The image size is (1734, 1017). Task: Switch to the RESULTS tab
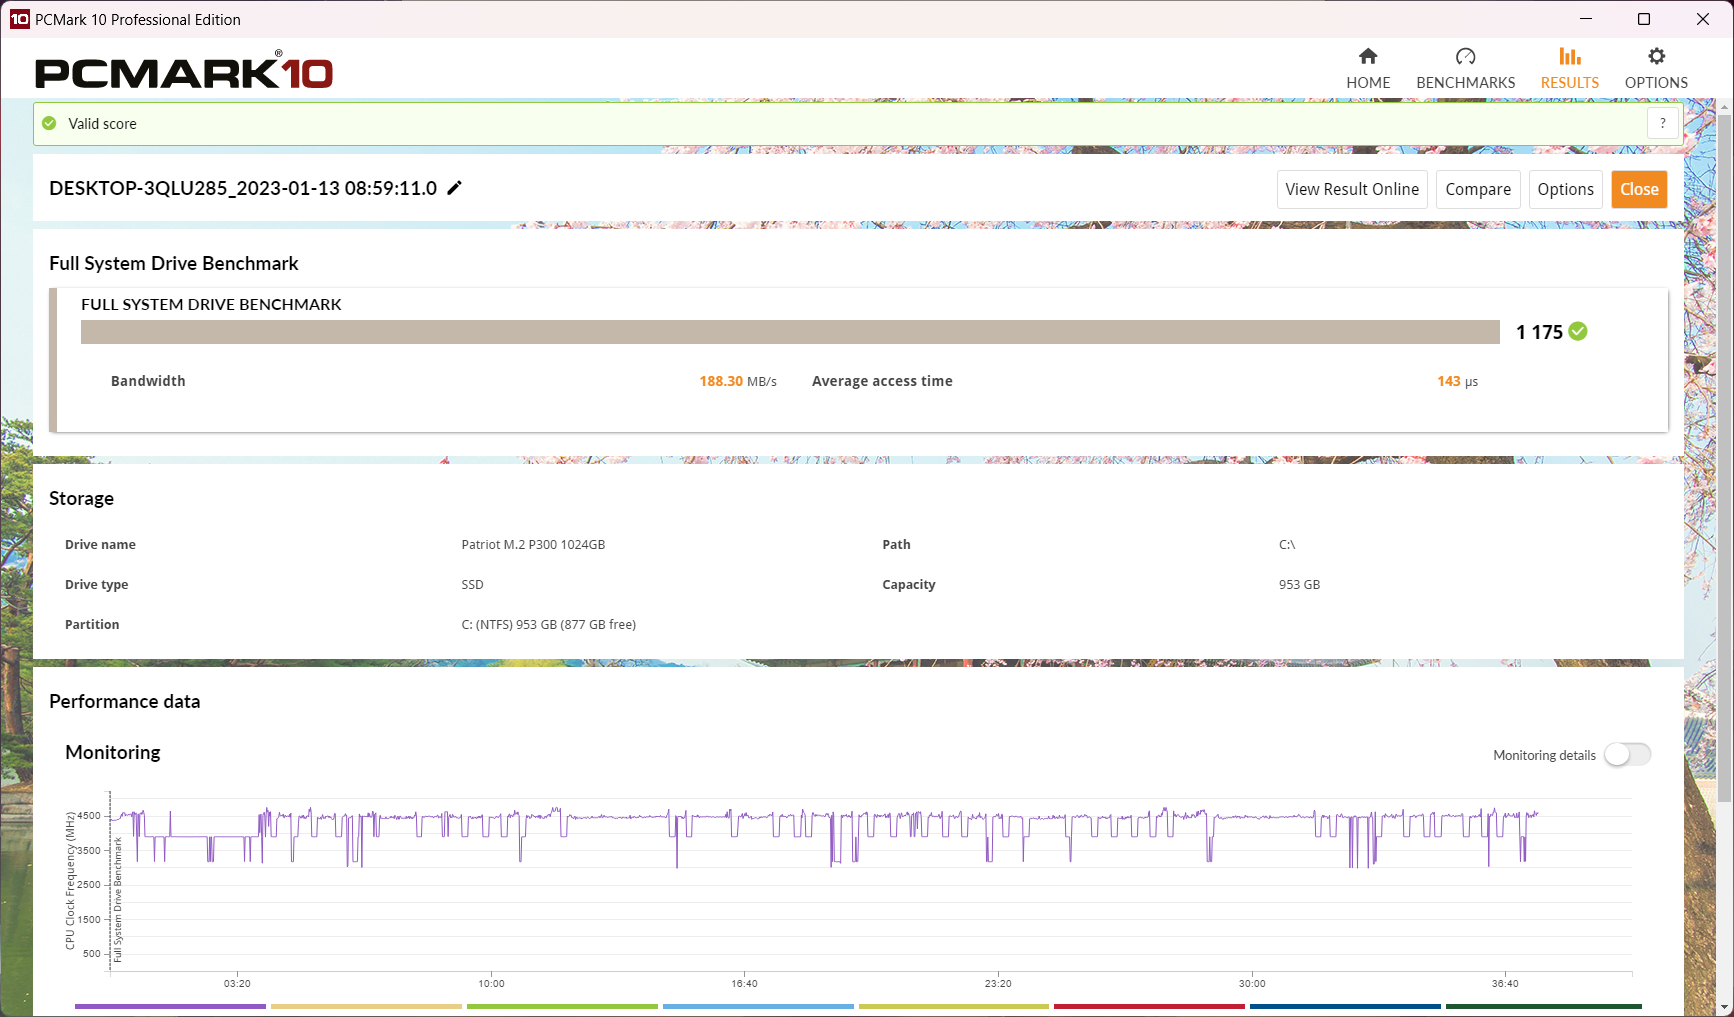pos(1570,69)
